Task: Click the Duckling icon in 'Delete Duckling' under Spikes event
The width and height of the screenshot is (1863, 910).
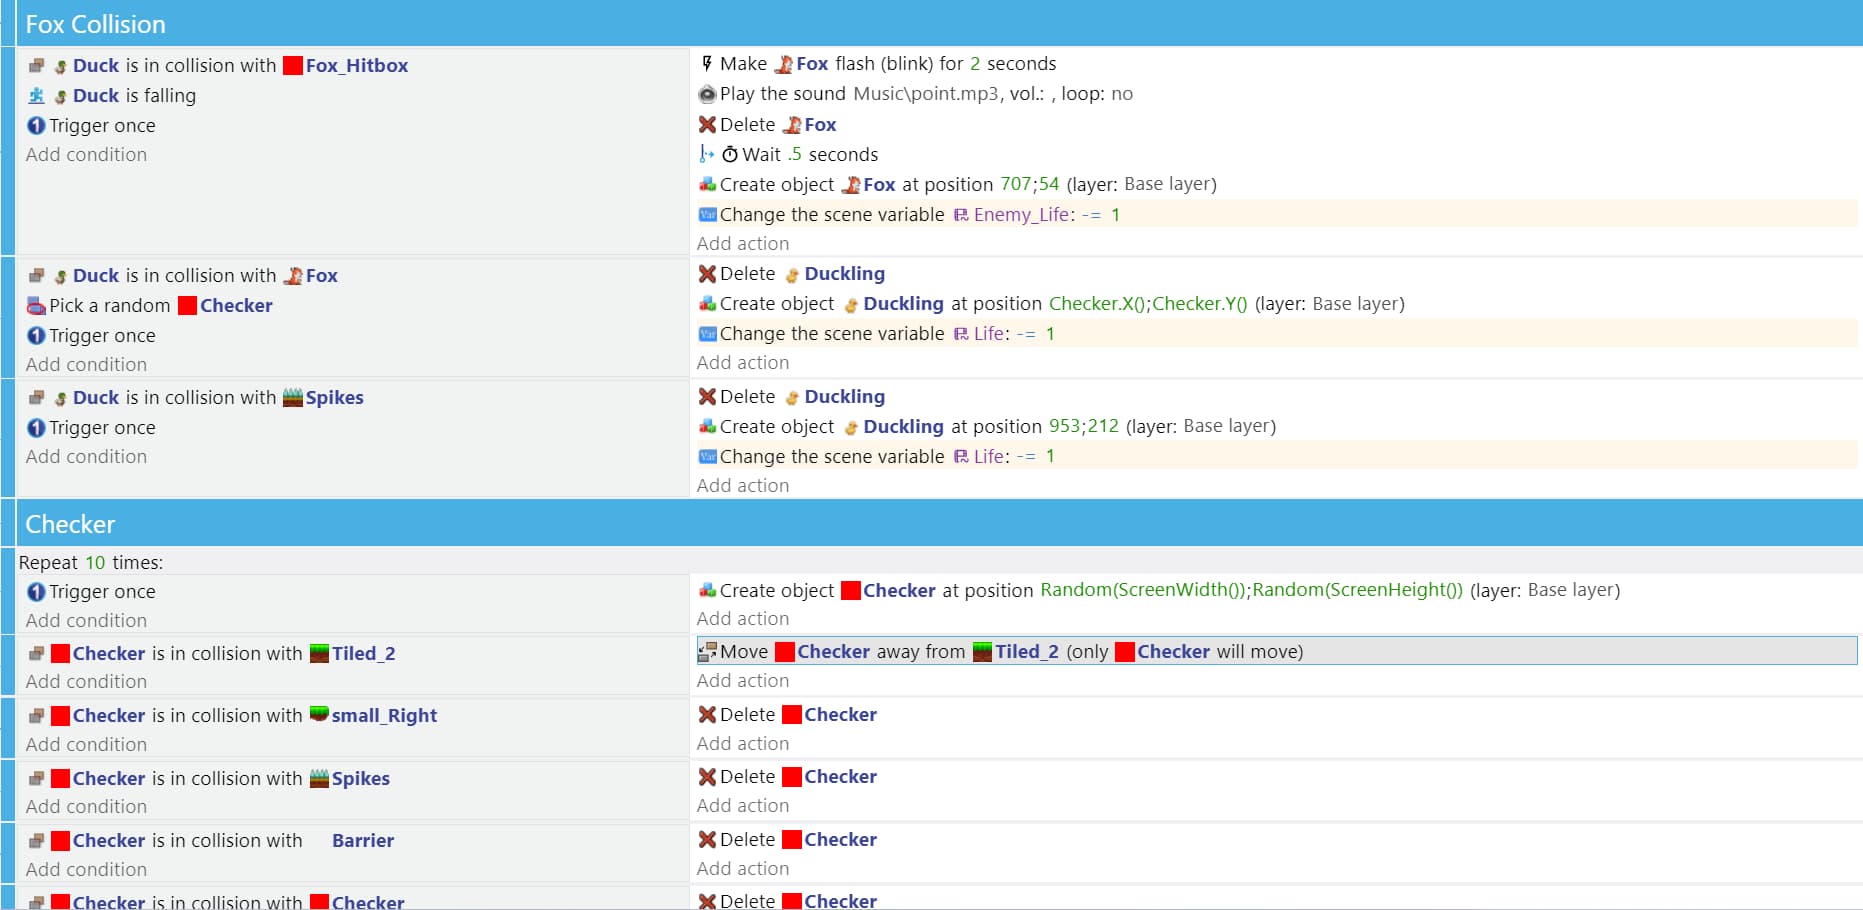Action: click(792, 398)
